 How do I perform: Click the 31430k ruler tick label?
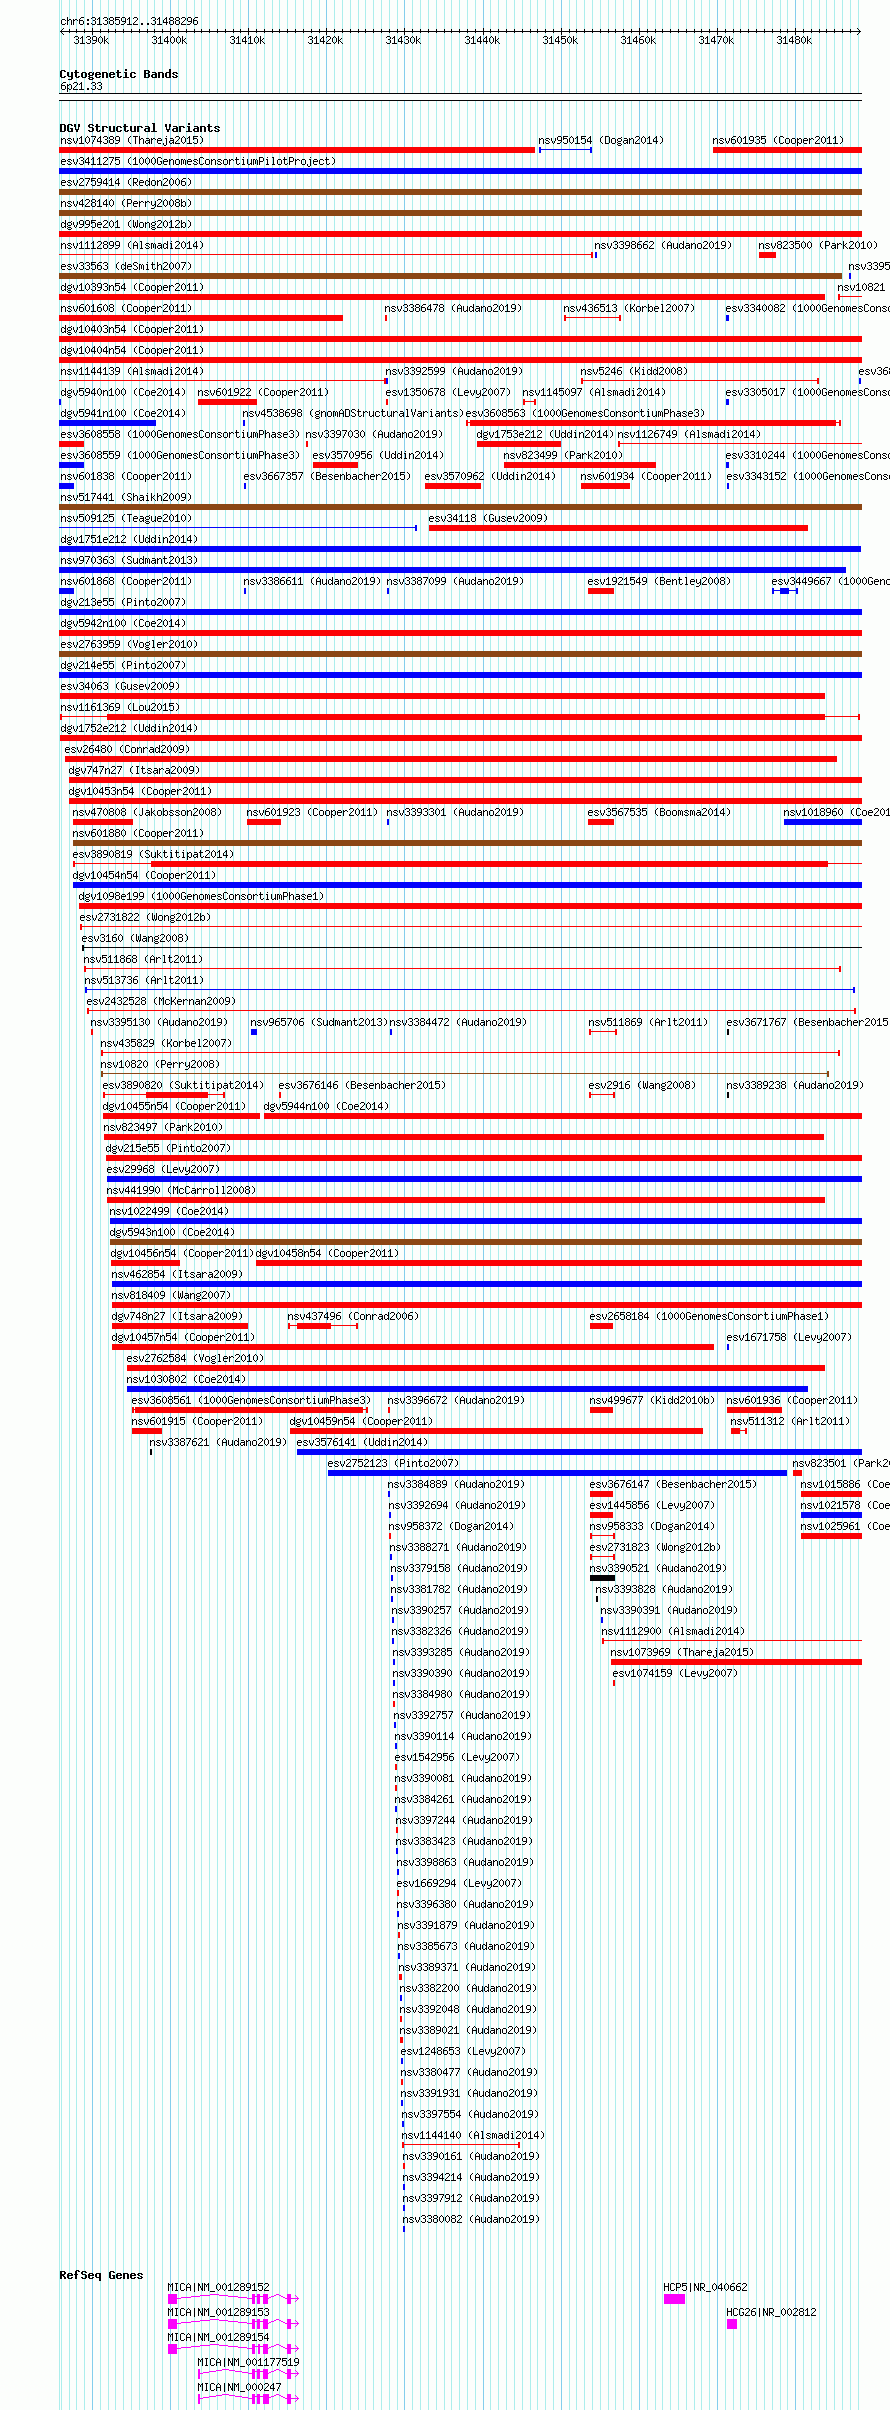tap(403, 40)
